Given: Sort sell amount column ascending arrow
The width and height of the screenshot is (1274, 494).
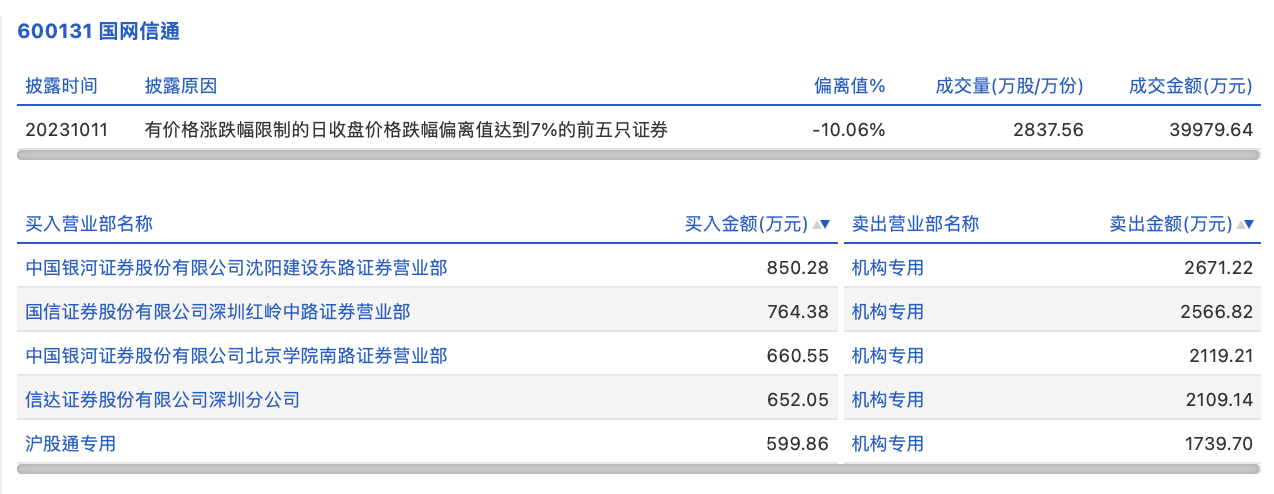Looking at the screenshot, I should [x=1241, y=224].
